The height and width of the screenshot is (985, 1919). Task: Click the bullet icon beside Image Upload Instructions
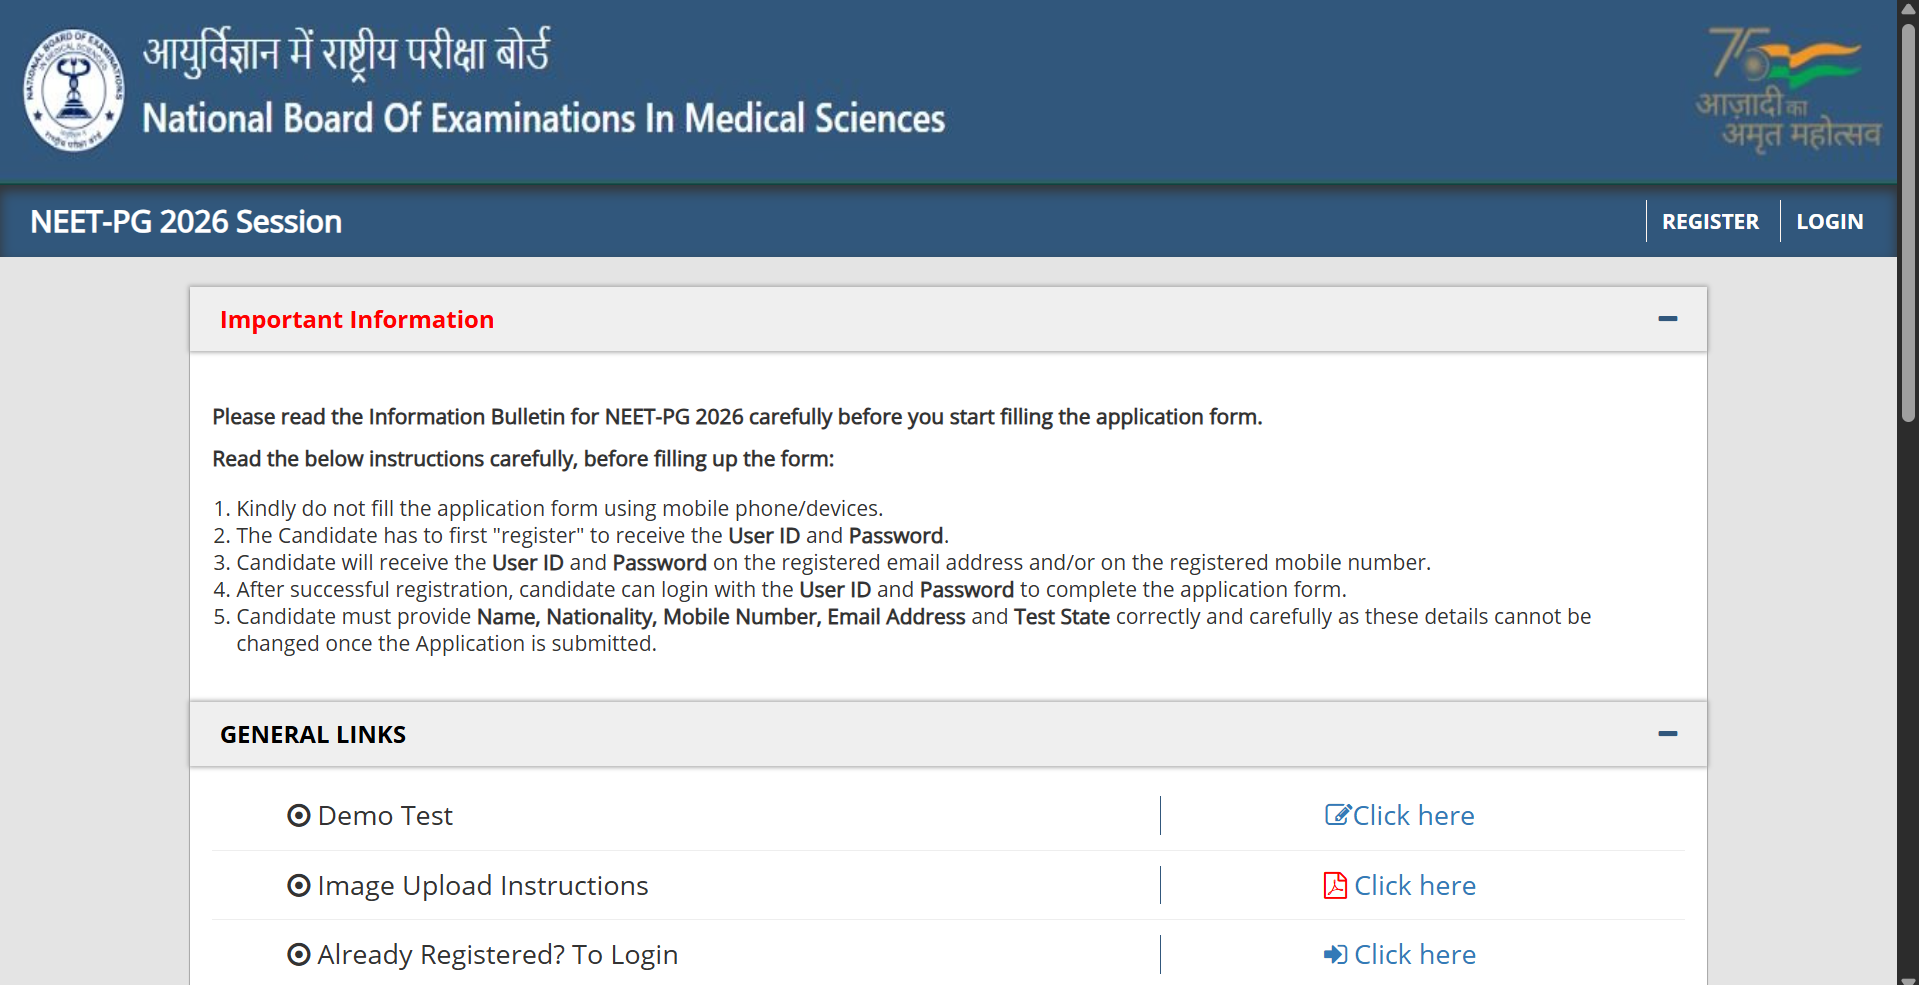coord(298,885)
